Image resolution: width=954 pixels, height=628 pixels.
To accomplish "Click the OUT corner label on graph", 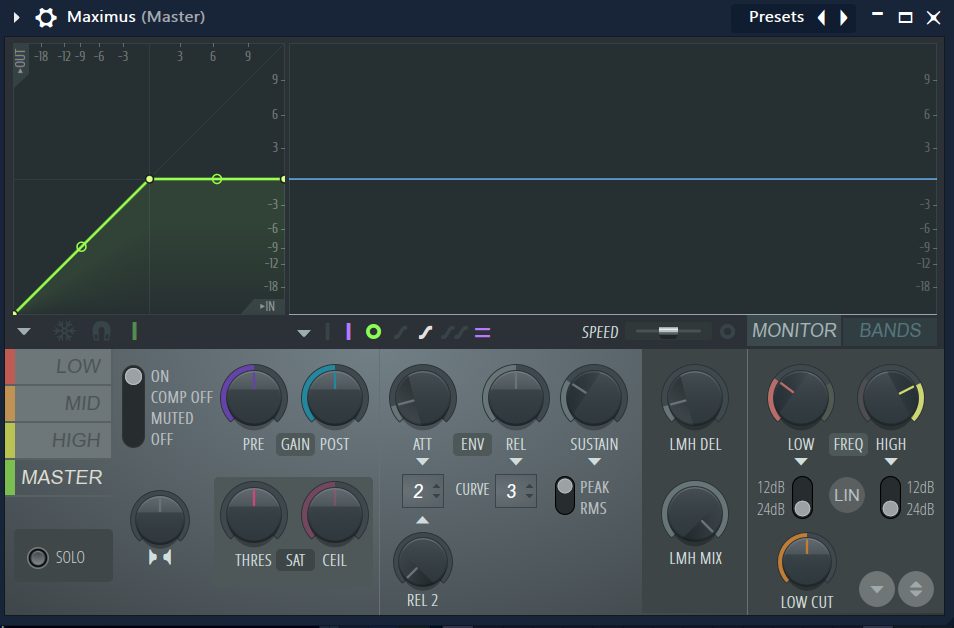I will 20,61.
